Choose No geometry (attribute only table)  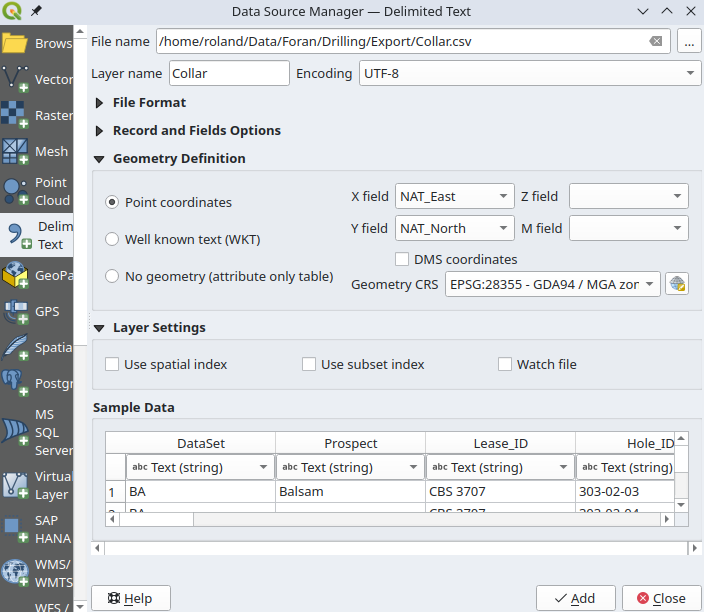[x=112, y=276]
